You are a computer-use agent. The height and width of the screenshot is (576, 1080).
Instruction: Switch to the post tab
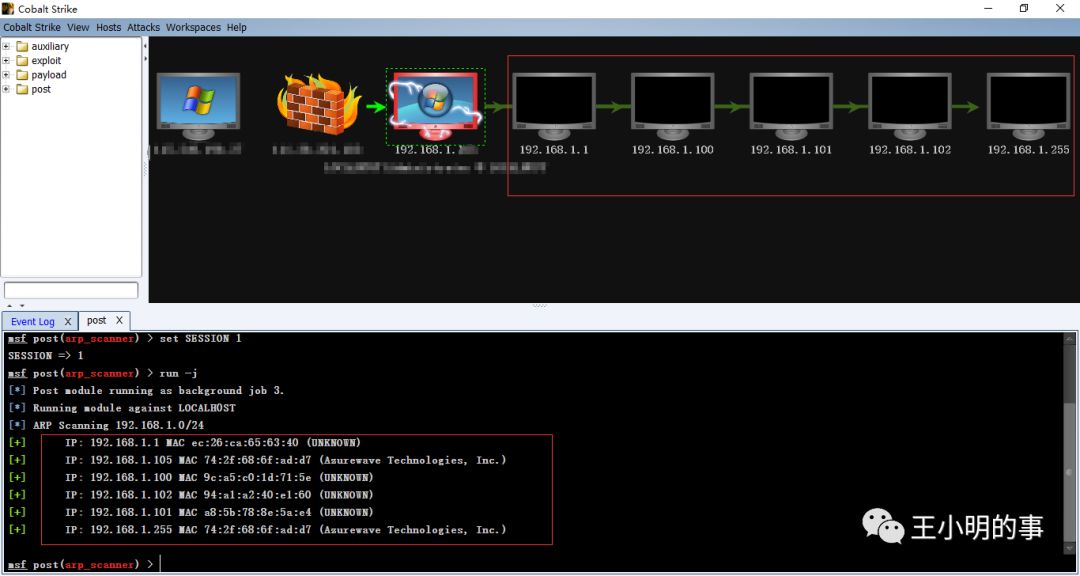(96, 320)
